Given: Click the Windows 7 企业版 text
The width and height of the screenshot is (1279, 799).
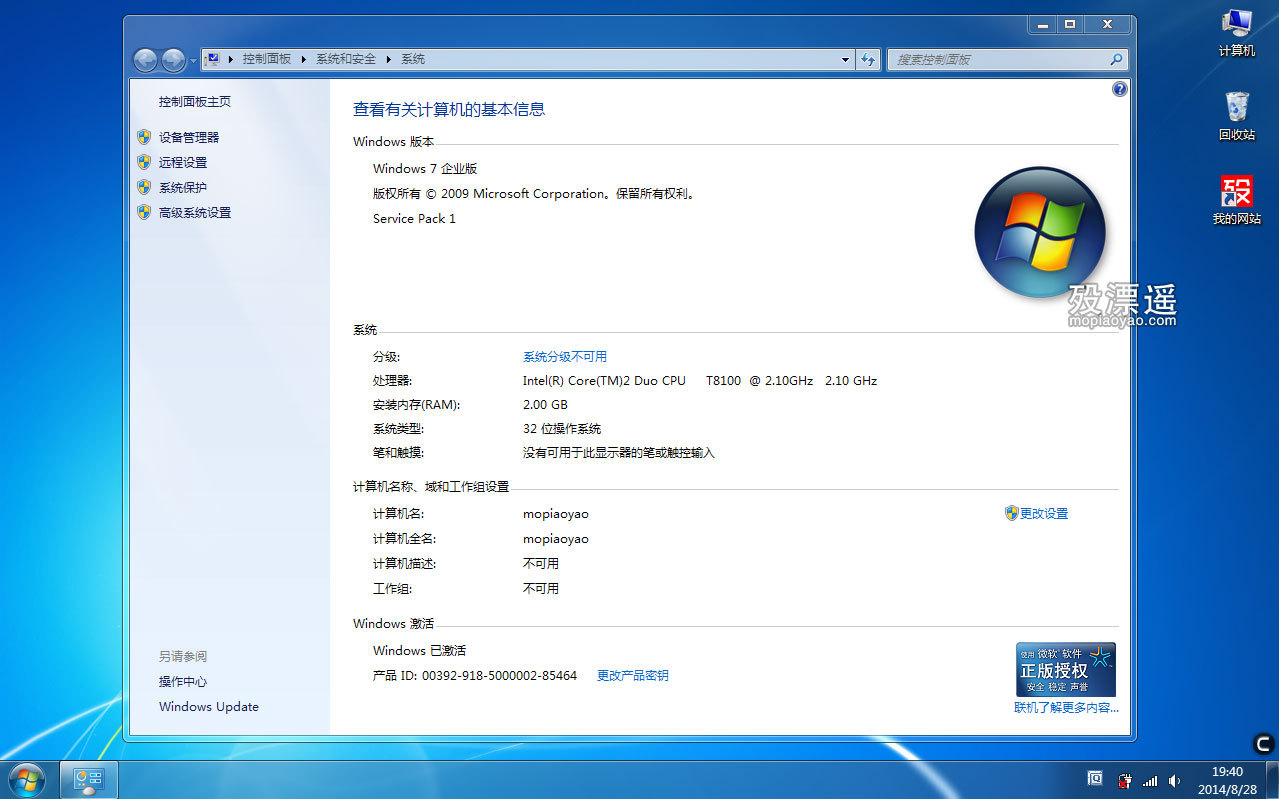Looking at the screenshot, I should [x=425, y=168].
